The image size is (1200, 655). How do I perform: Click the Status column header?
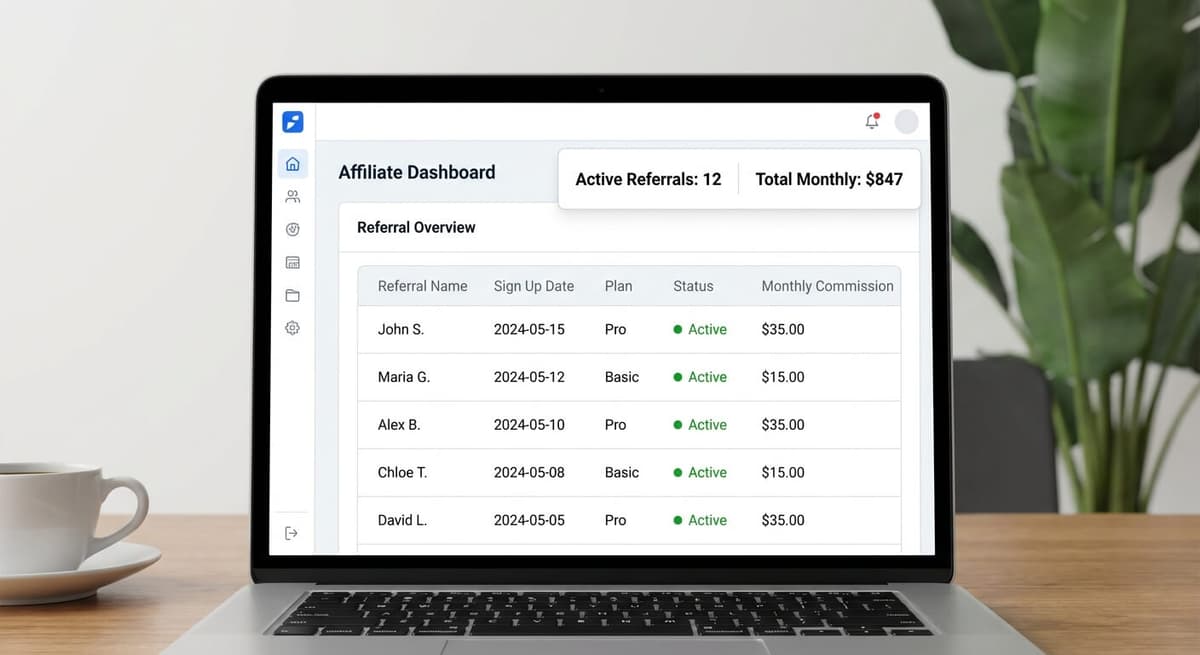693,286
